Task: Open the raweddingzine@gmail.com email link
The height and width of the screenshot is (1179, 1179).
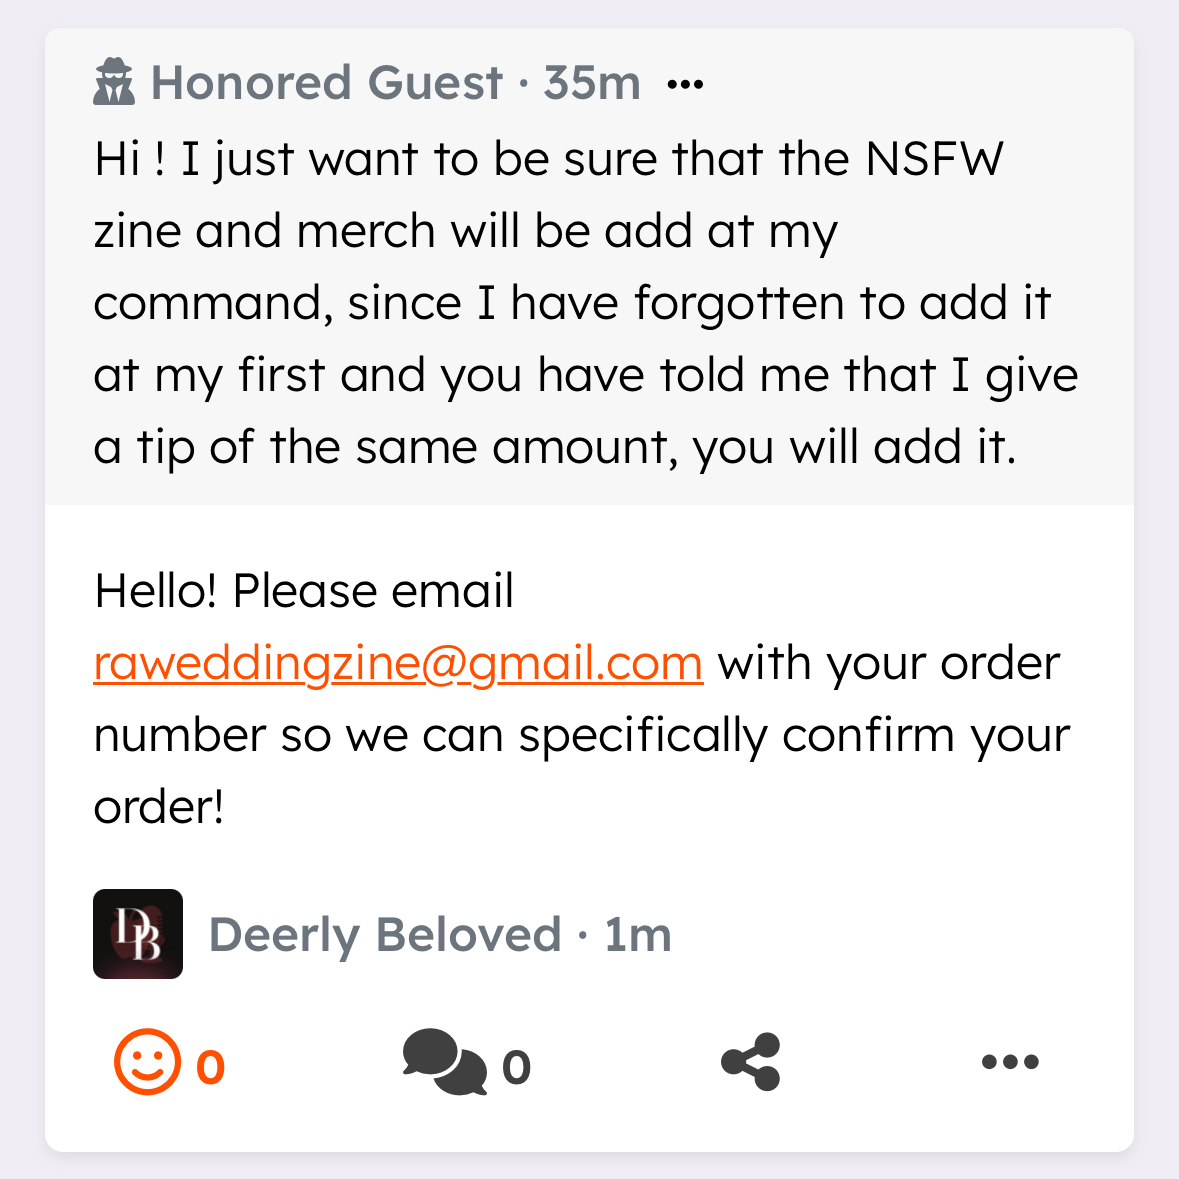Action: point(398,663)
